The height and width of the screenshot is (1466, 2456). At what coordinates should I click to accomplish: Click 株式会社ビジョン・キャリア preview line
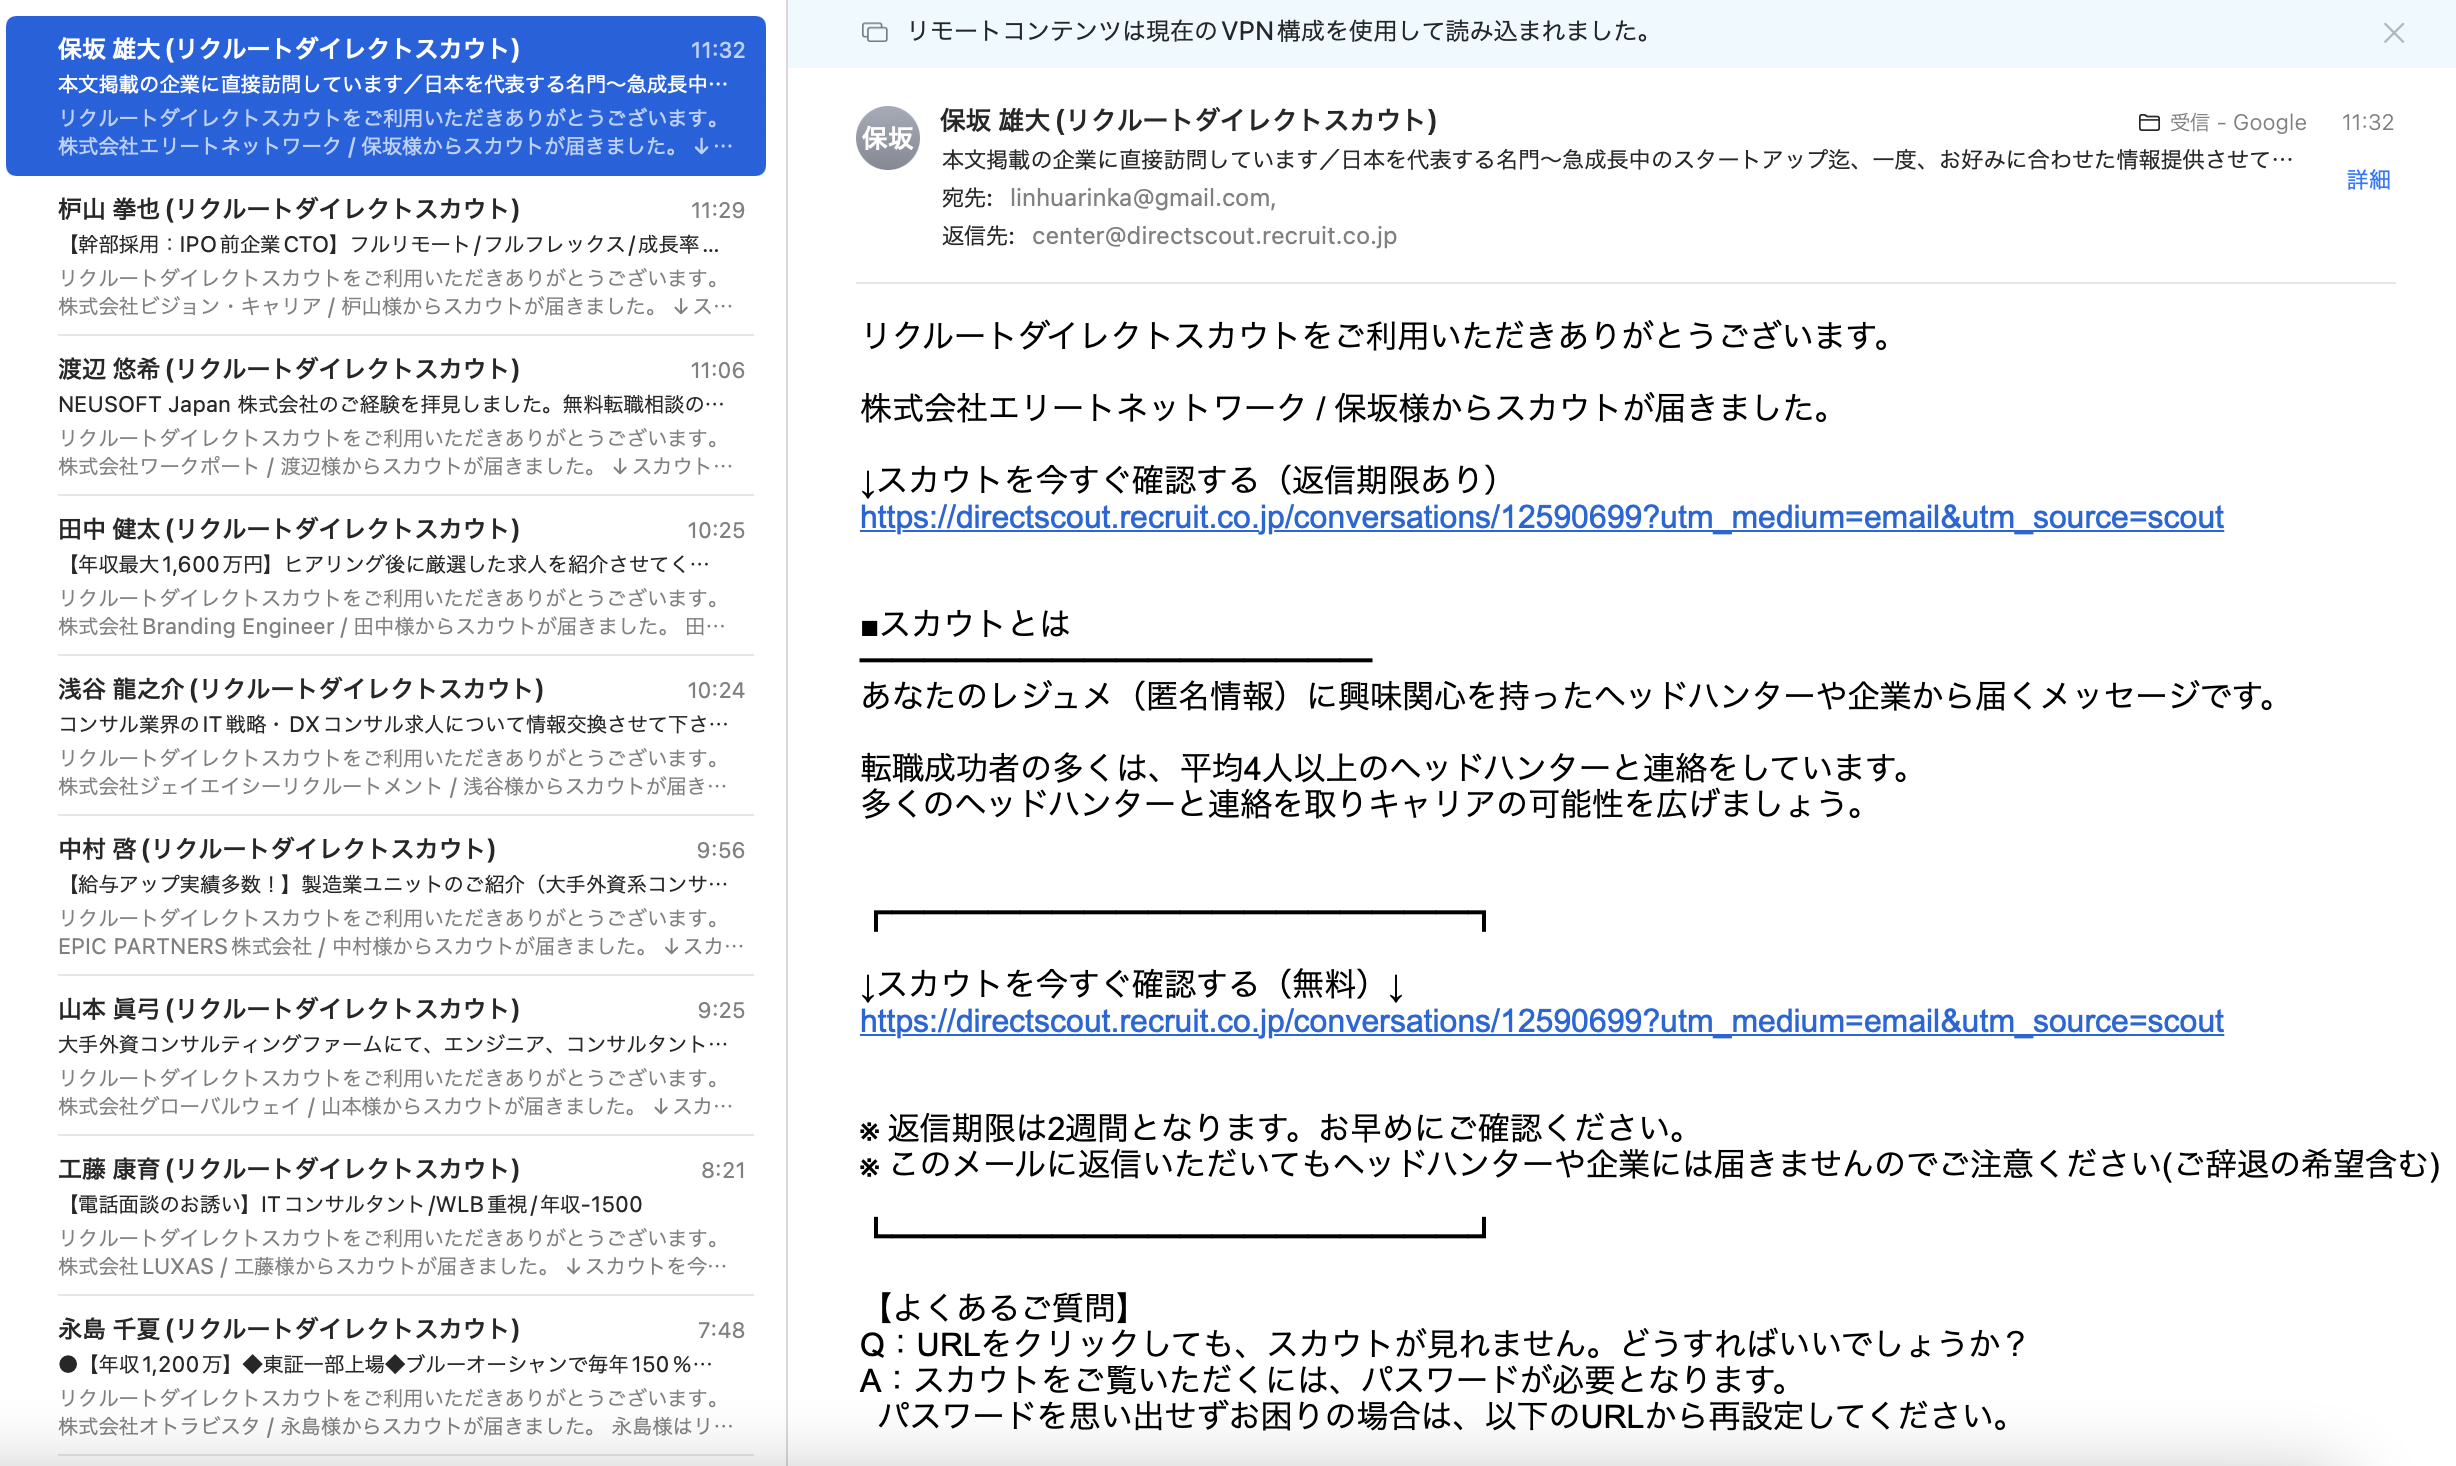tap(395, 306)
